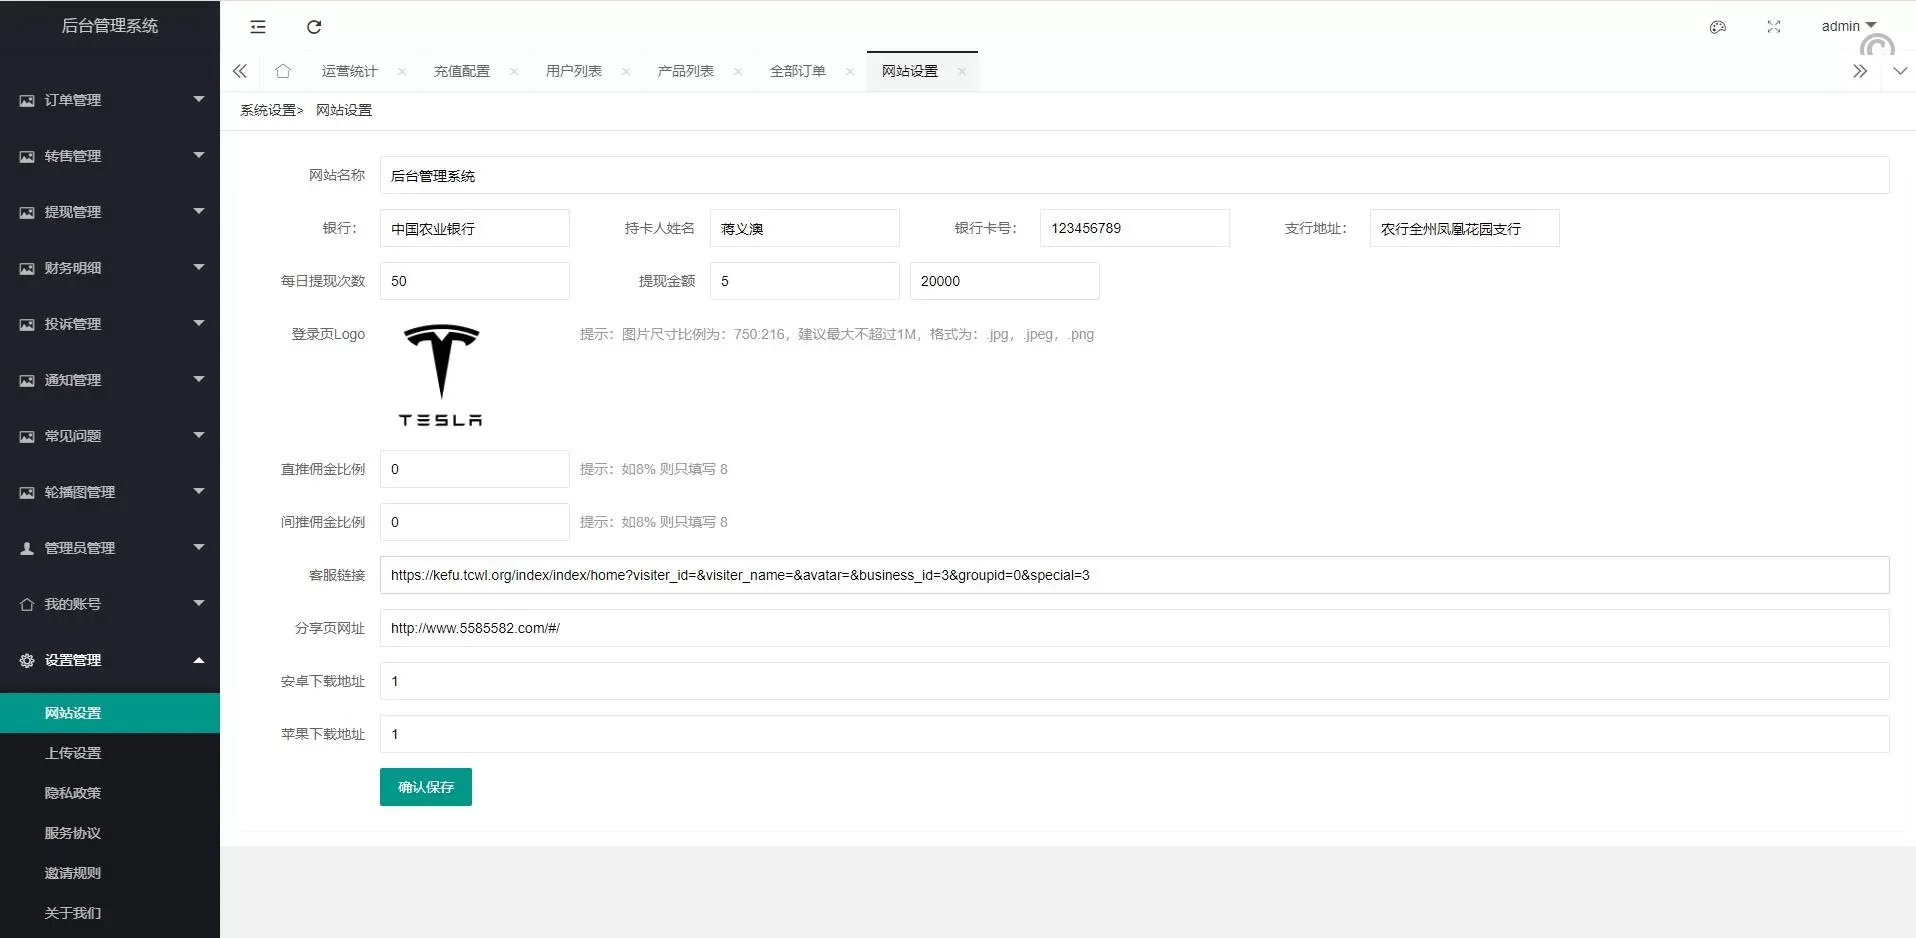Click the 确认保存 button

click(x=425, y=787)
